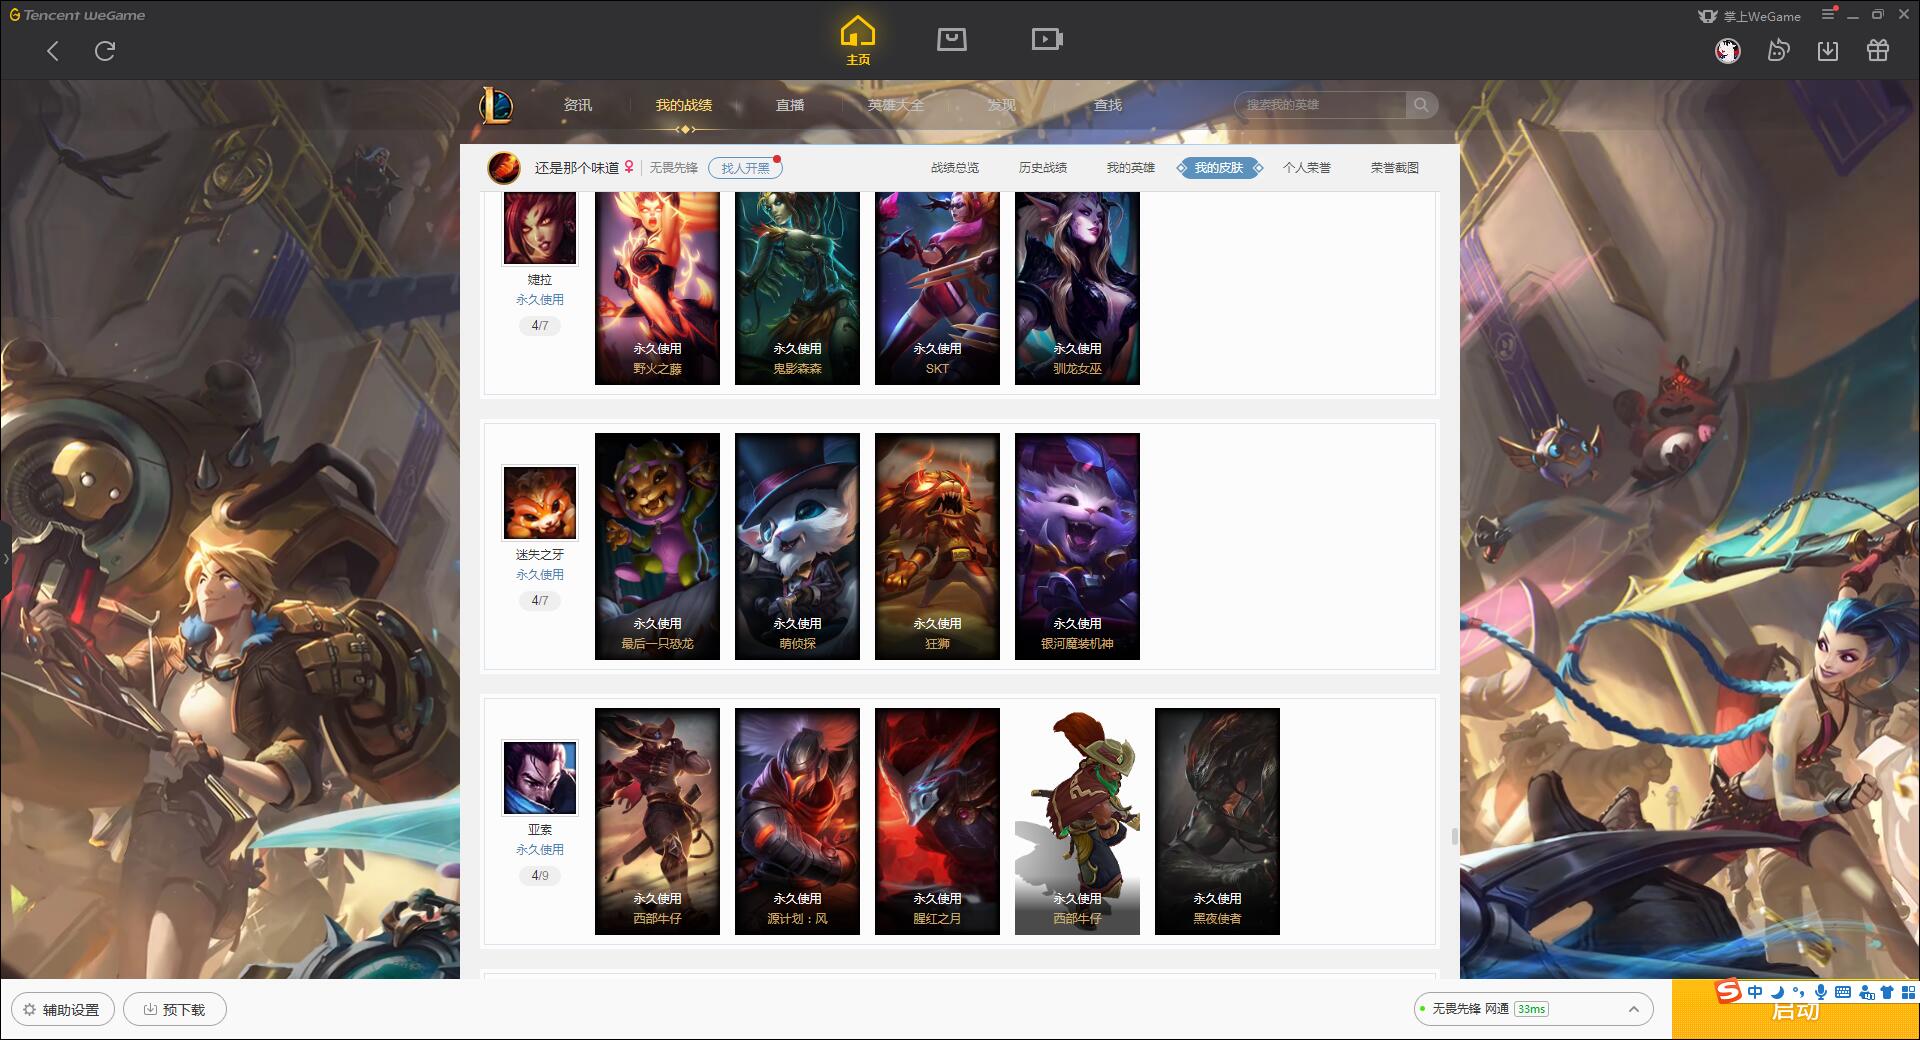The width and height of the screenshot is (1920, 1040).
Task: Open the 银河魔装机神 skin card
Action: click(x=1077, y=546)
